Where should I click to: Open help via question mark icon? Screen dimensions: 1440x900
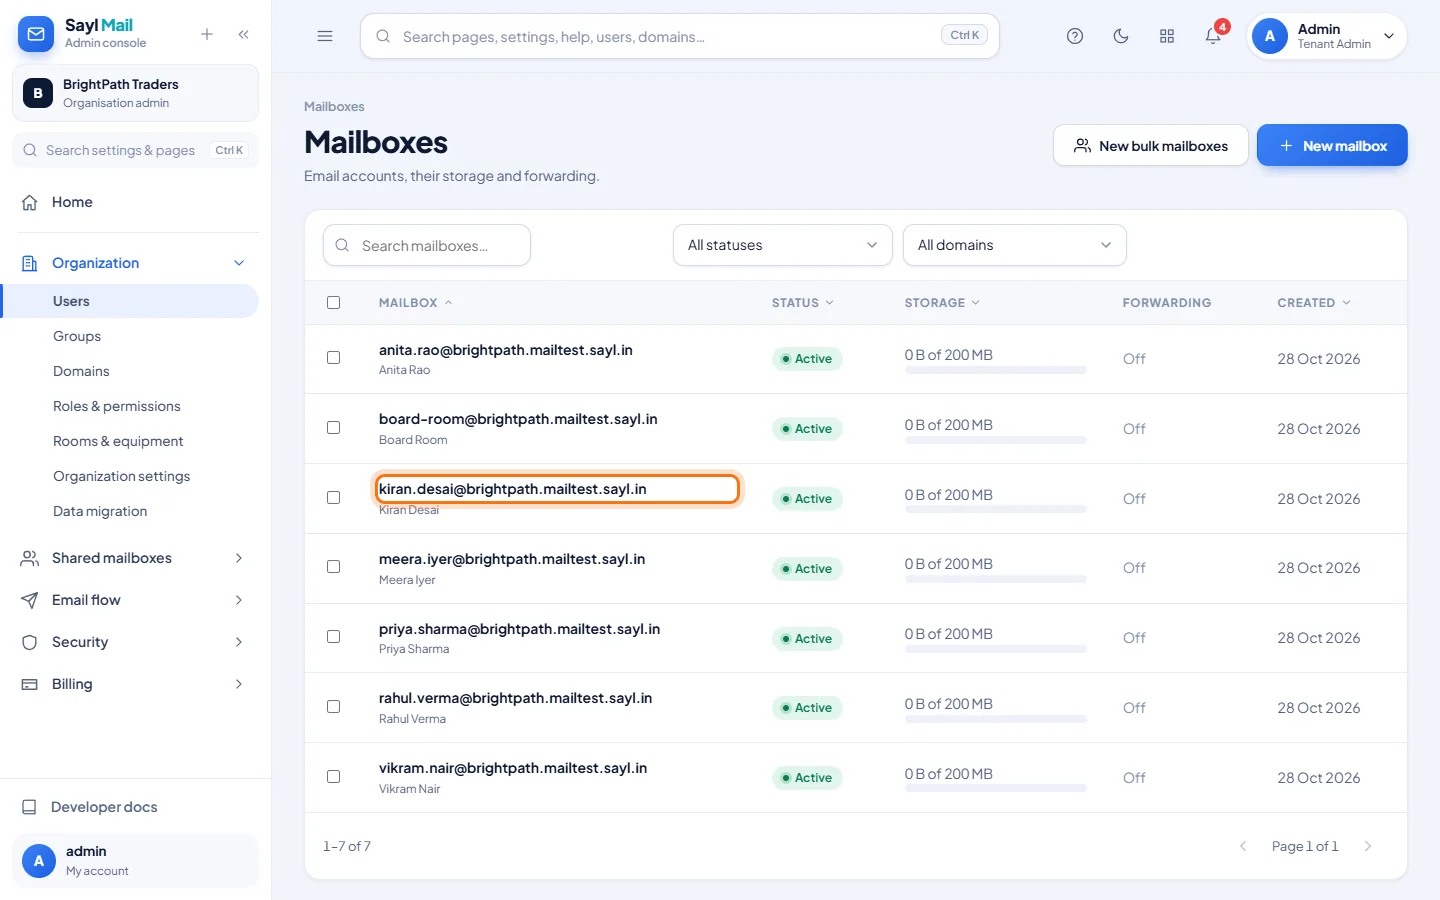click(x=1075, y=36)
